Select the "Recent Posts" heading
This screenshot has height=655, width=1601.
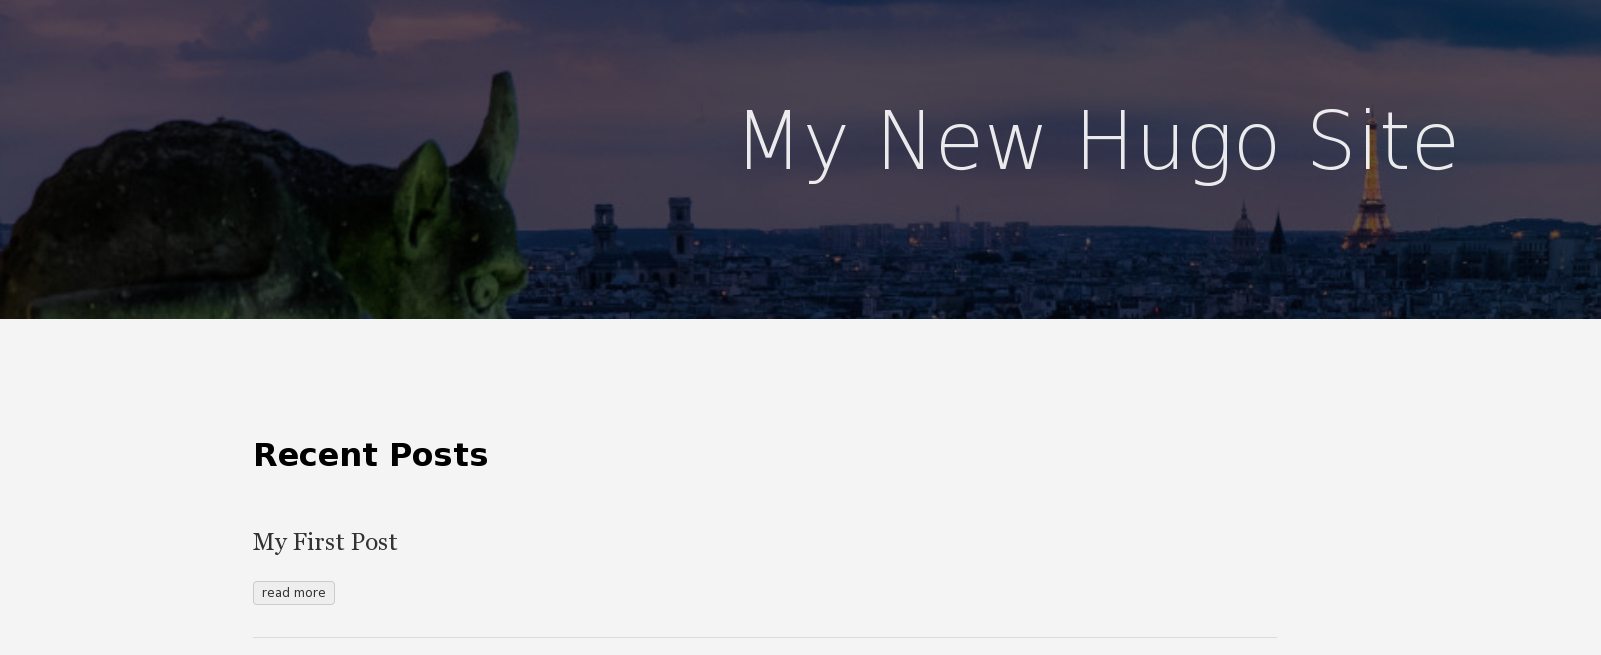point(370,455)
